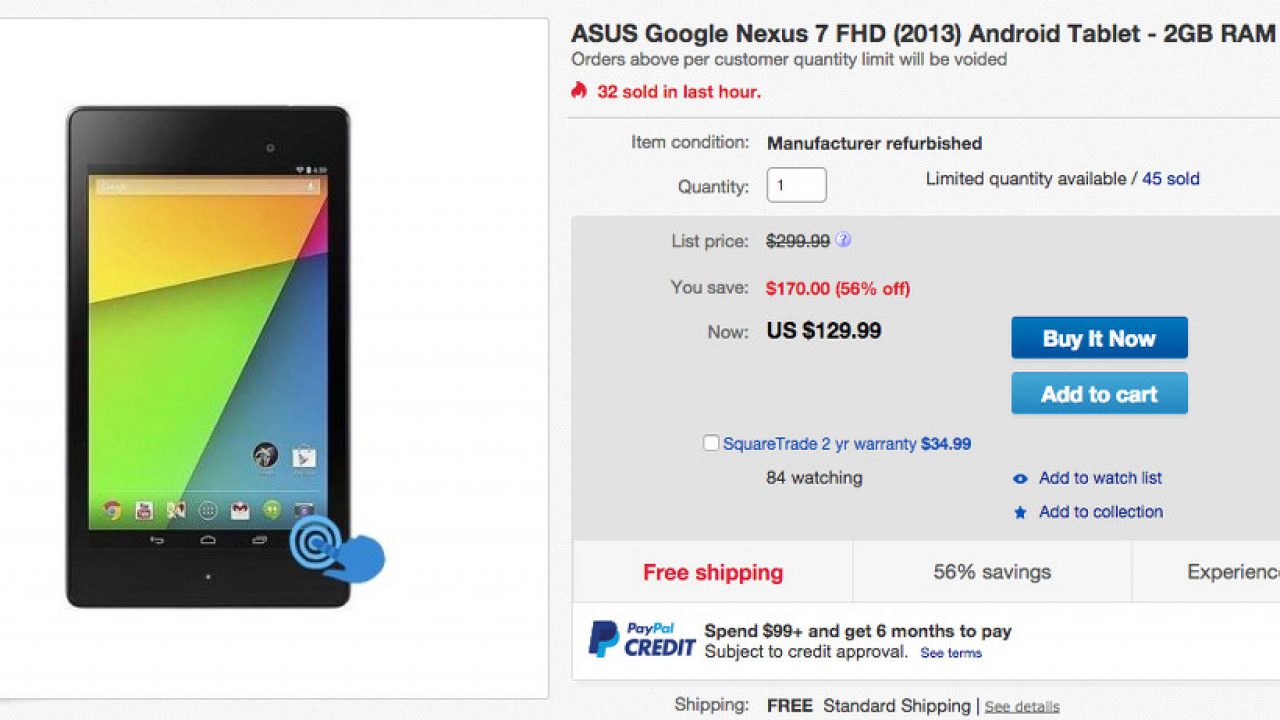
Task: Open the 45 sold link
Action: 1170,179
